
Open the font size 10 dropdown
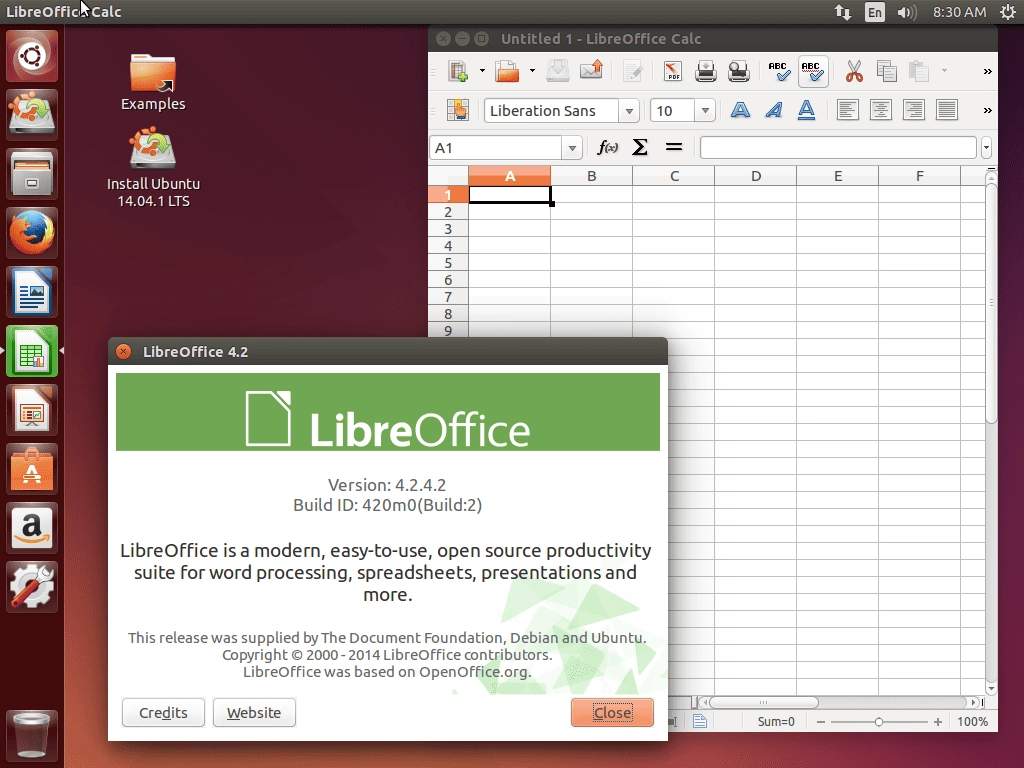[x=705, y=111]
